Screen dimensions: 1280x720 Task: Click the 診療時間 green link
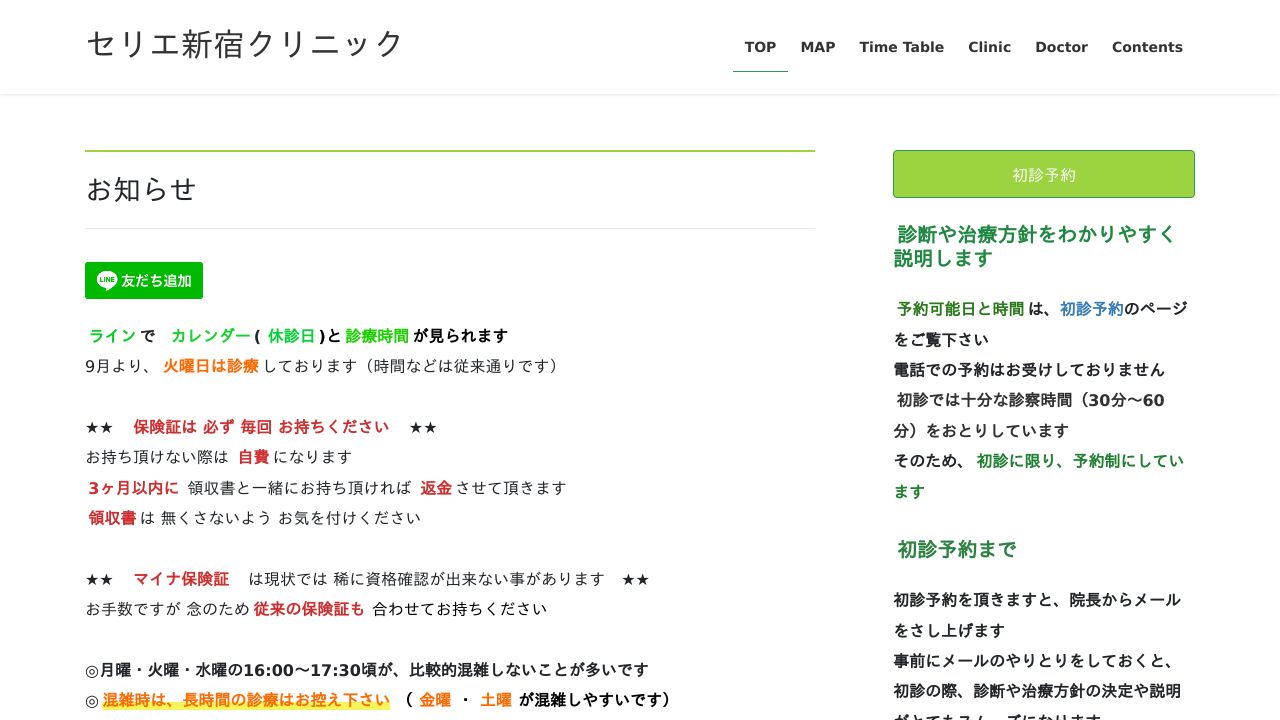pos(377,336)
